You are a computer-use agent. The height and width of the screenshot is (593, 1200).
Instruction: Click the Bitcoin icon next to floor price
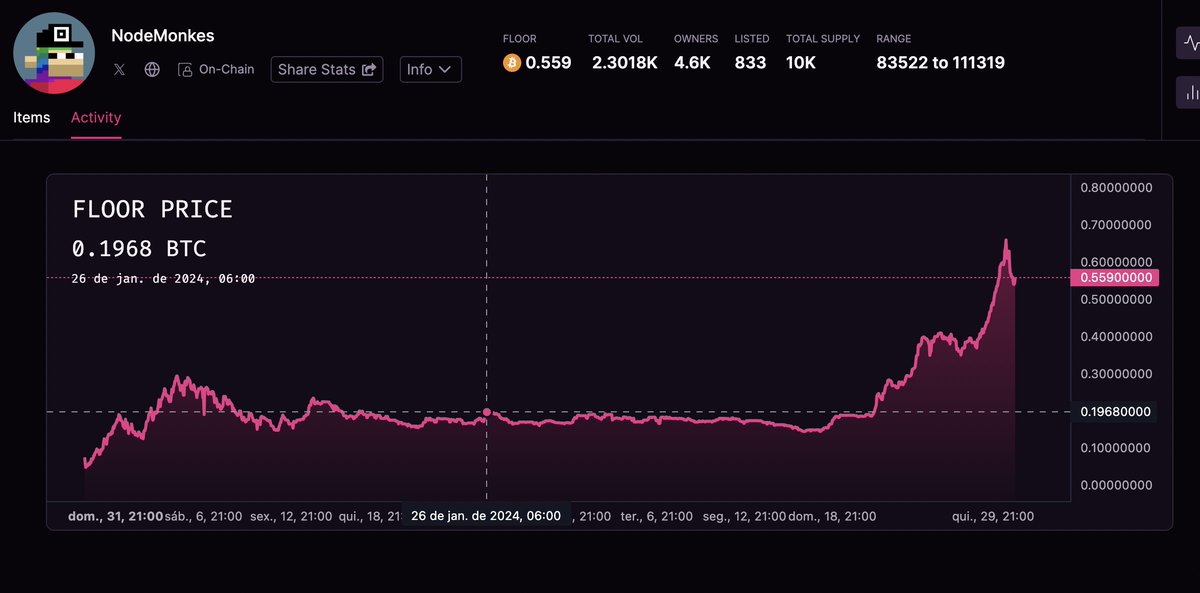coord(511,61)
